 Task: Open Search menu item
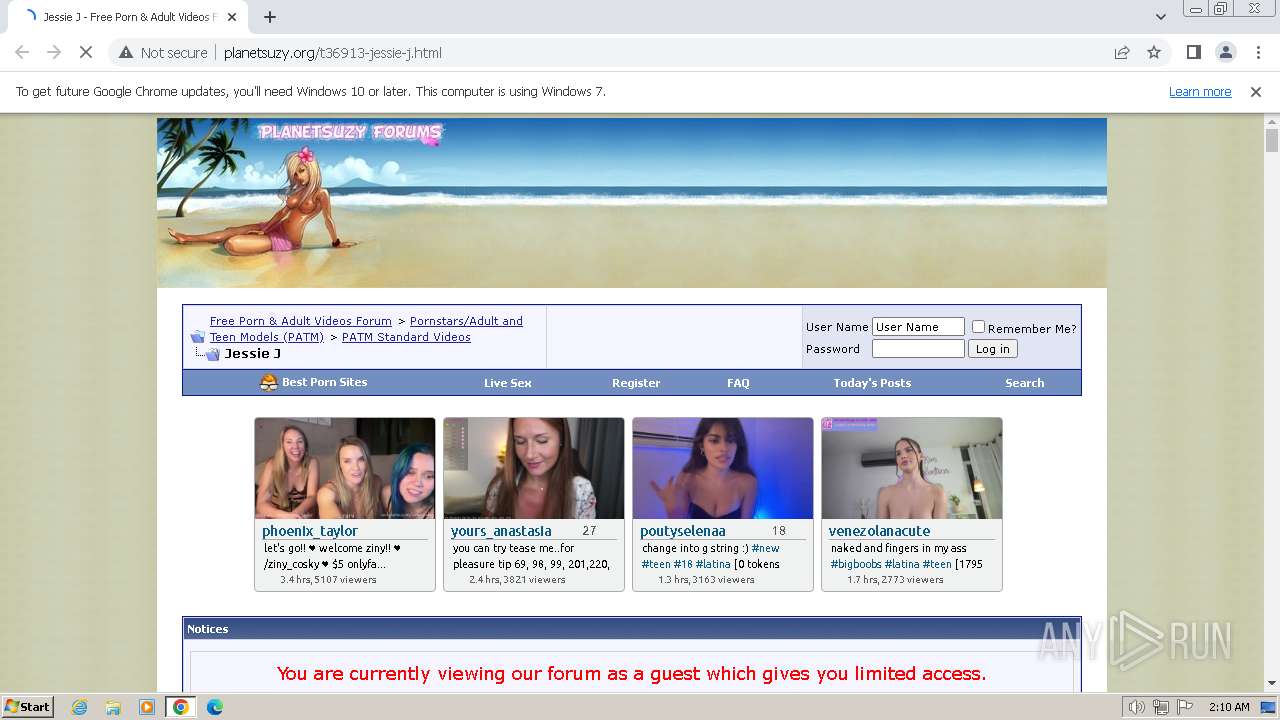1025,383
